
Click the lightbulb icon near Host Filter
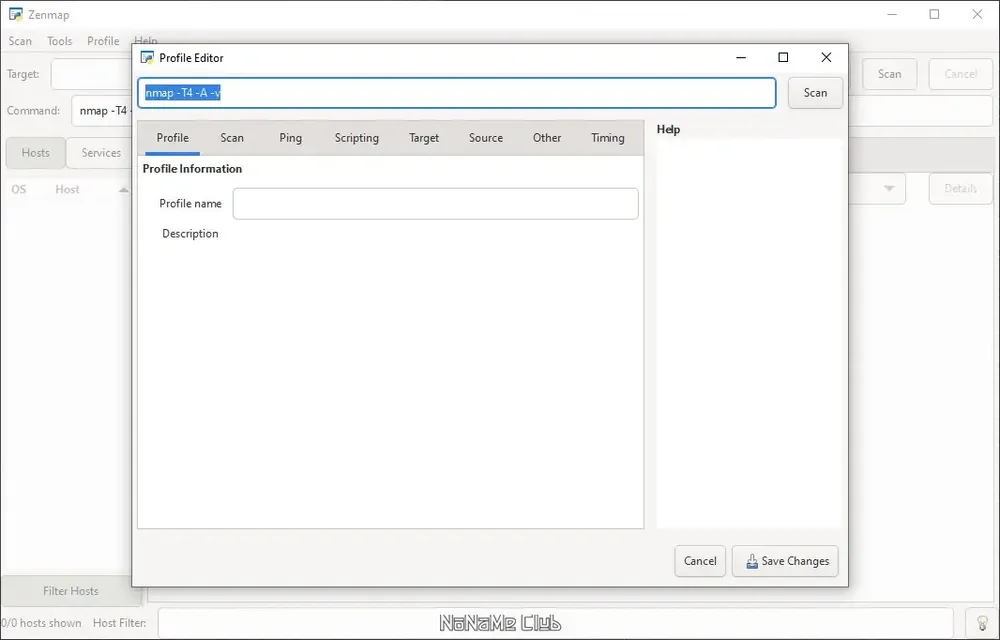[x=982, y=623]
